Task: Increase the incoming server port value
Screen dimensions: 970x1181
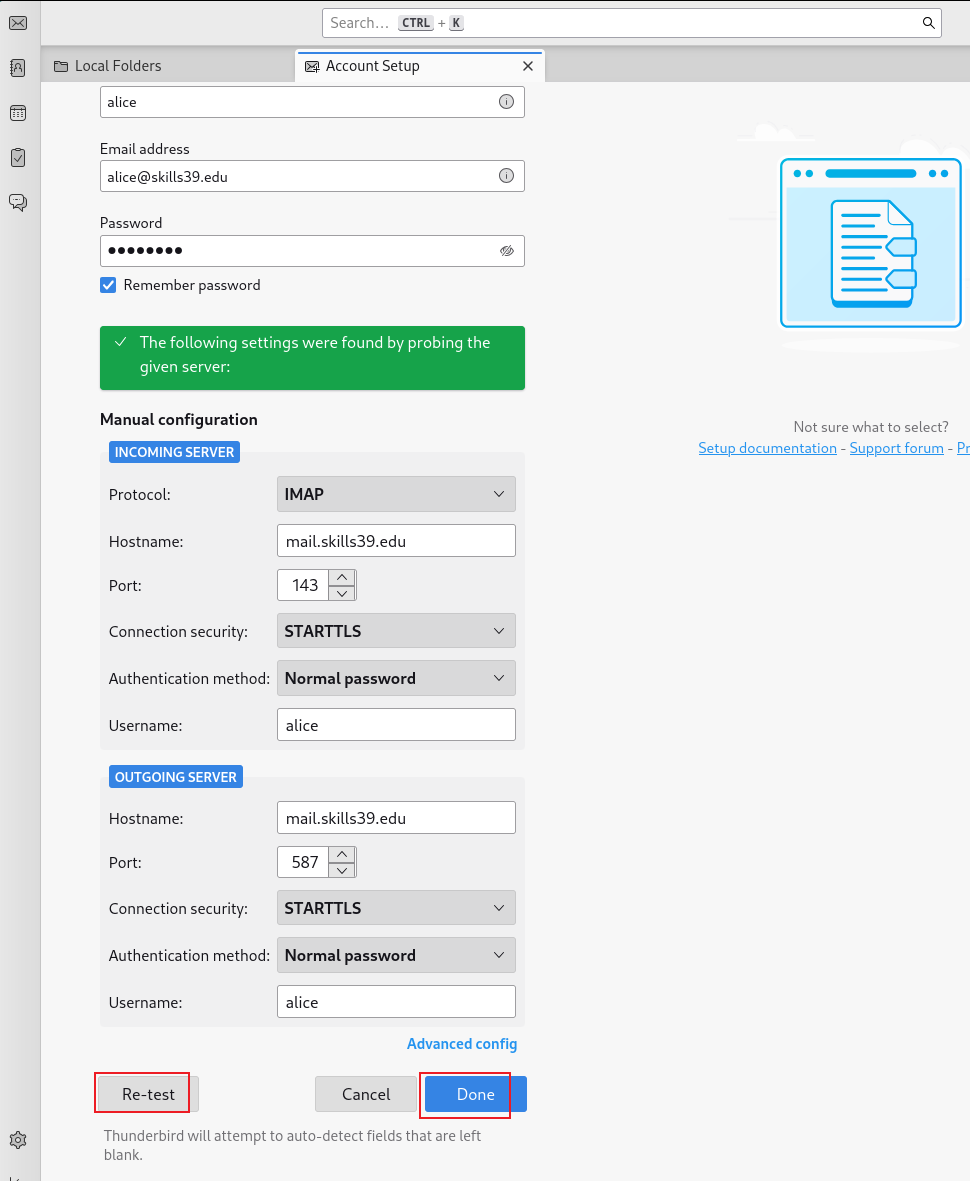Action: click(342, 578)
